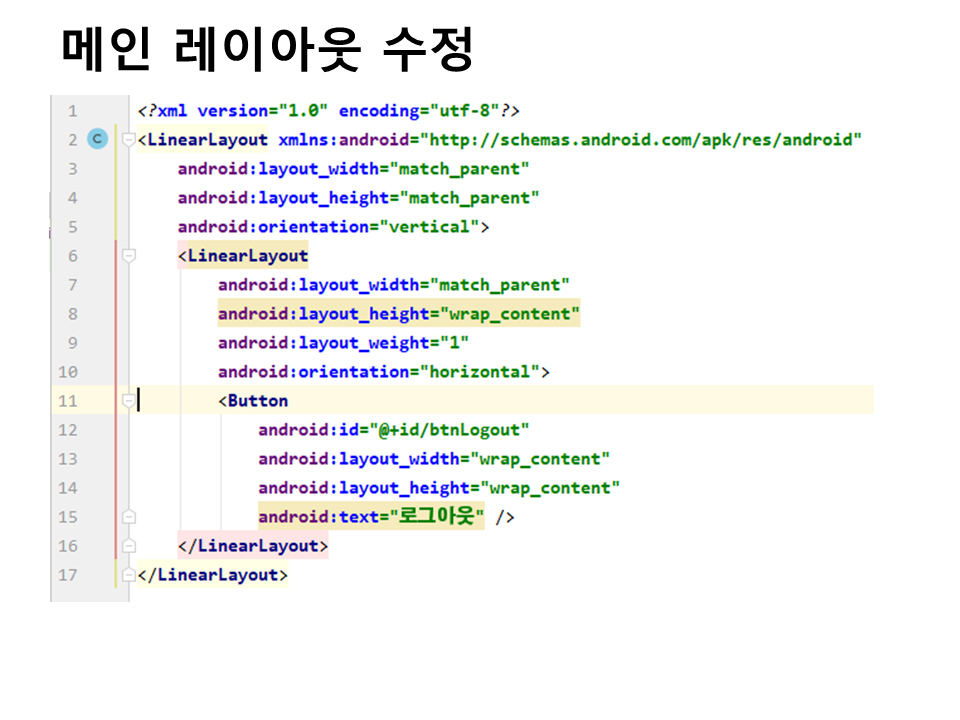Click the related class gutter icon on line 2
The width and height of the screenshot is (960, 720).
click(97, 140)
